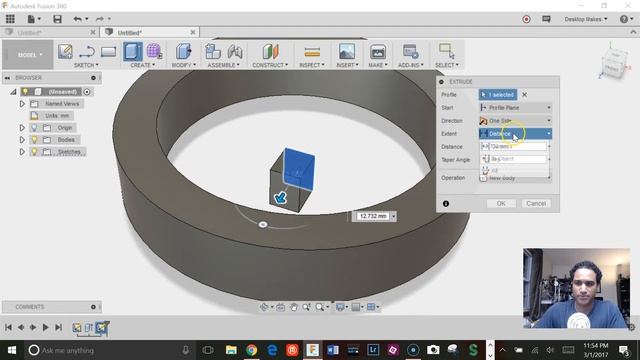This screenshot has width=640, height=360.
Task: Toggle visibility bulb of Bodies folder
Action: (34, 140)
